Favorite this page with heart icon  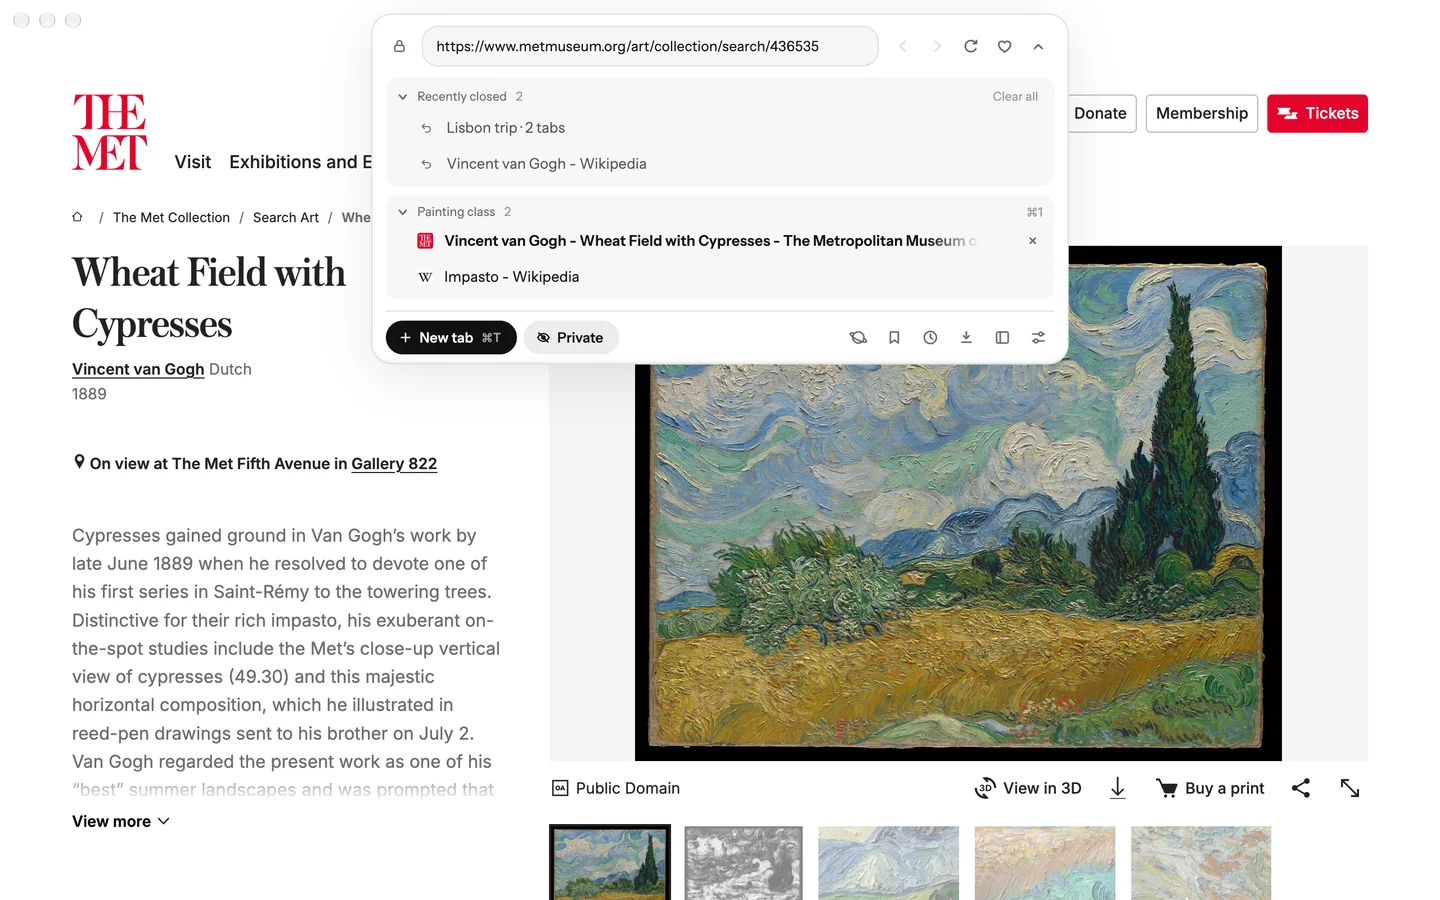click(x=1004, y=46)
